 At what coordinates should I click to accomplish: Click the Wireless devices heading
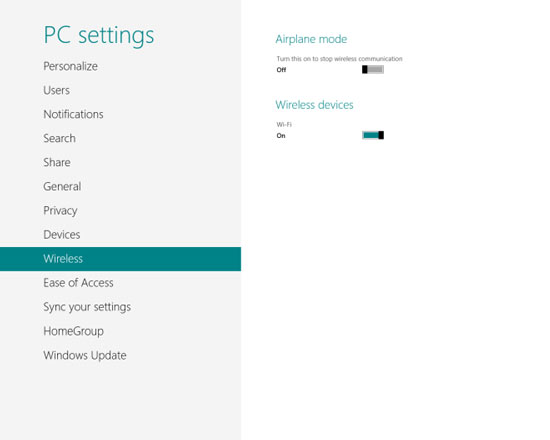(x=314, y=105)
